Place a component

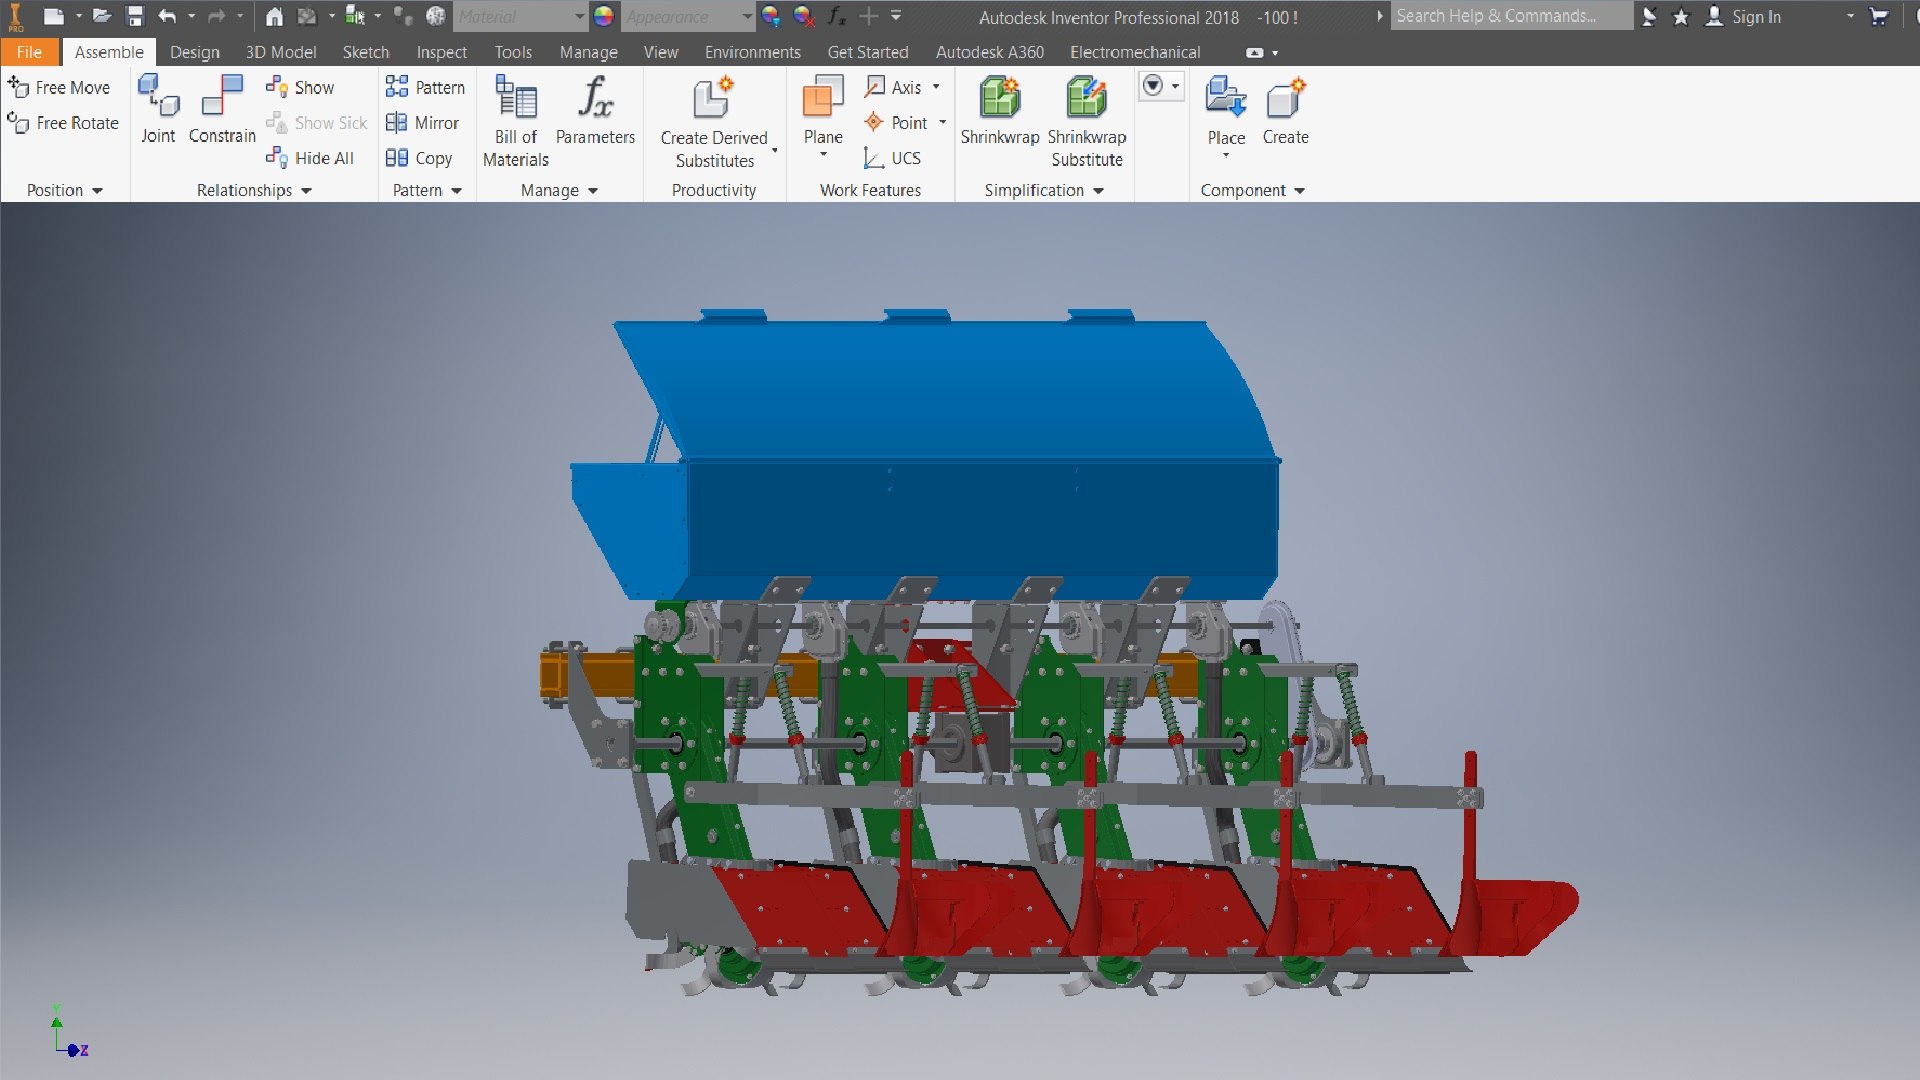tap(1226, 115)
